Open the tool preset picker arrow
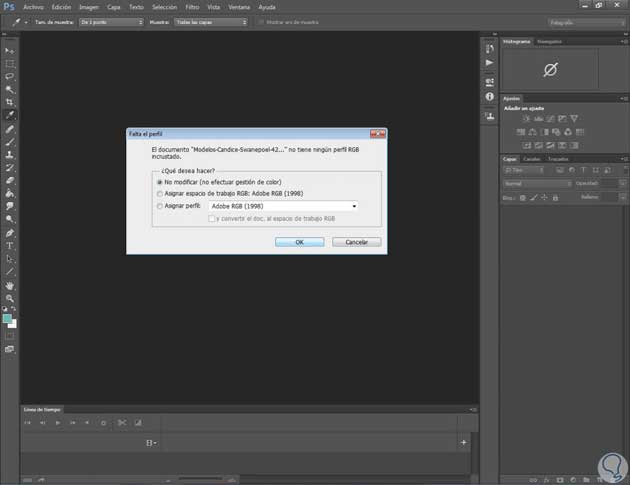Image resolution: width=630 pixels, height=485 pixels. tap(26, 23)
